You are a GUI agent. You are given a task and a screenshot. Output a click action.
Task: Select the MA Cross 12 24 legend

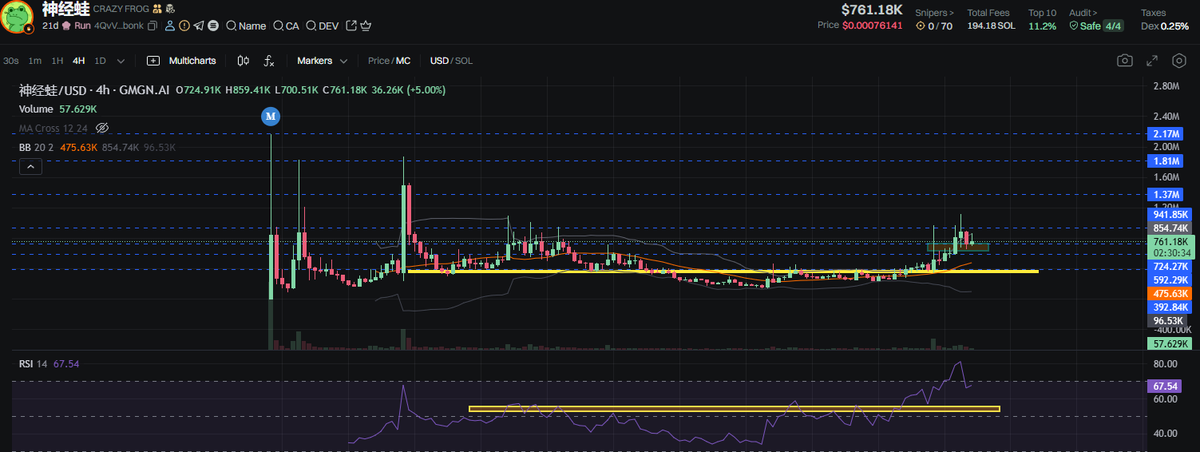pyautogui.click(x=54, y=128)
